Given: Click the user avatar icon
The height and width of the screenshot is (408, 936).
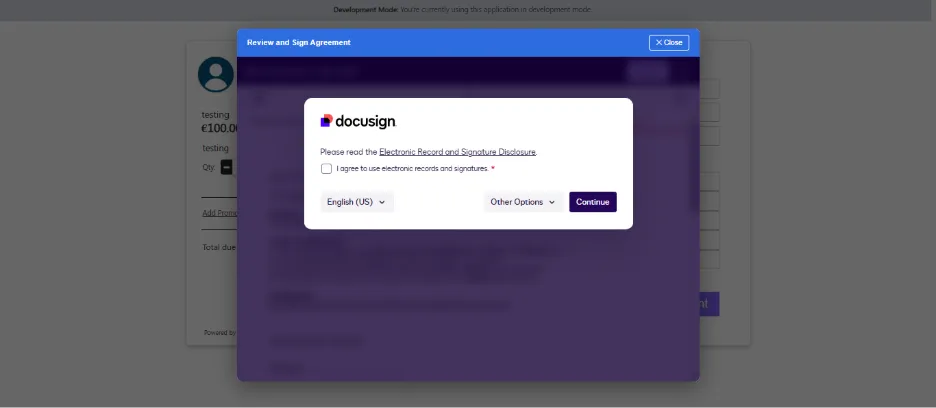Looking at the screenshot, I should click(215, 74).
